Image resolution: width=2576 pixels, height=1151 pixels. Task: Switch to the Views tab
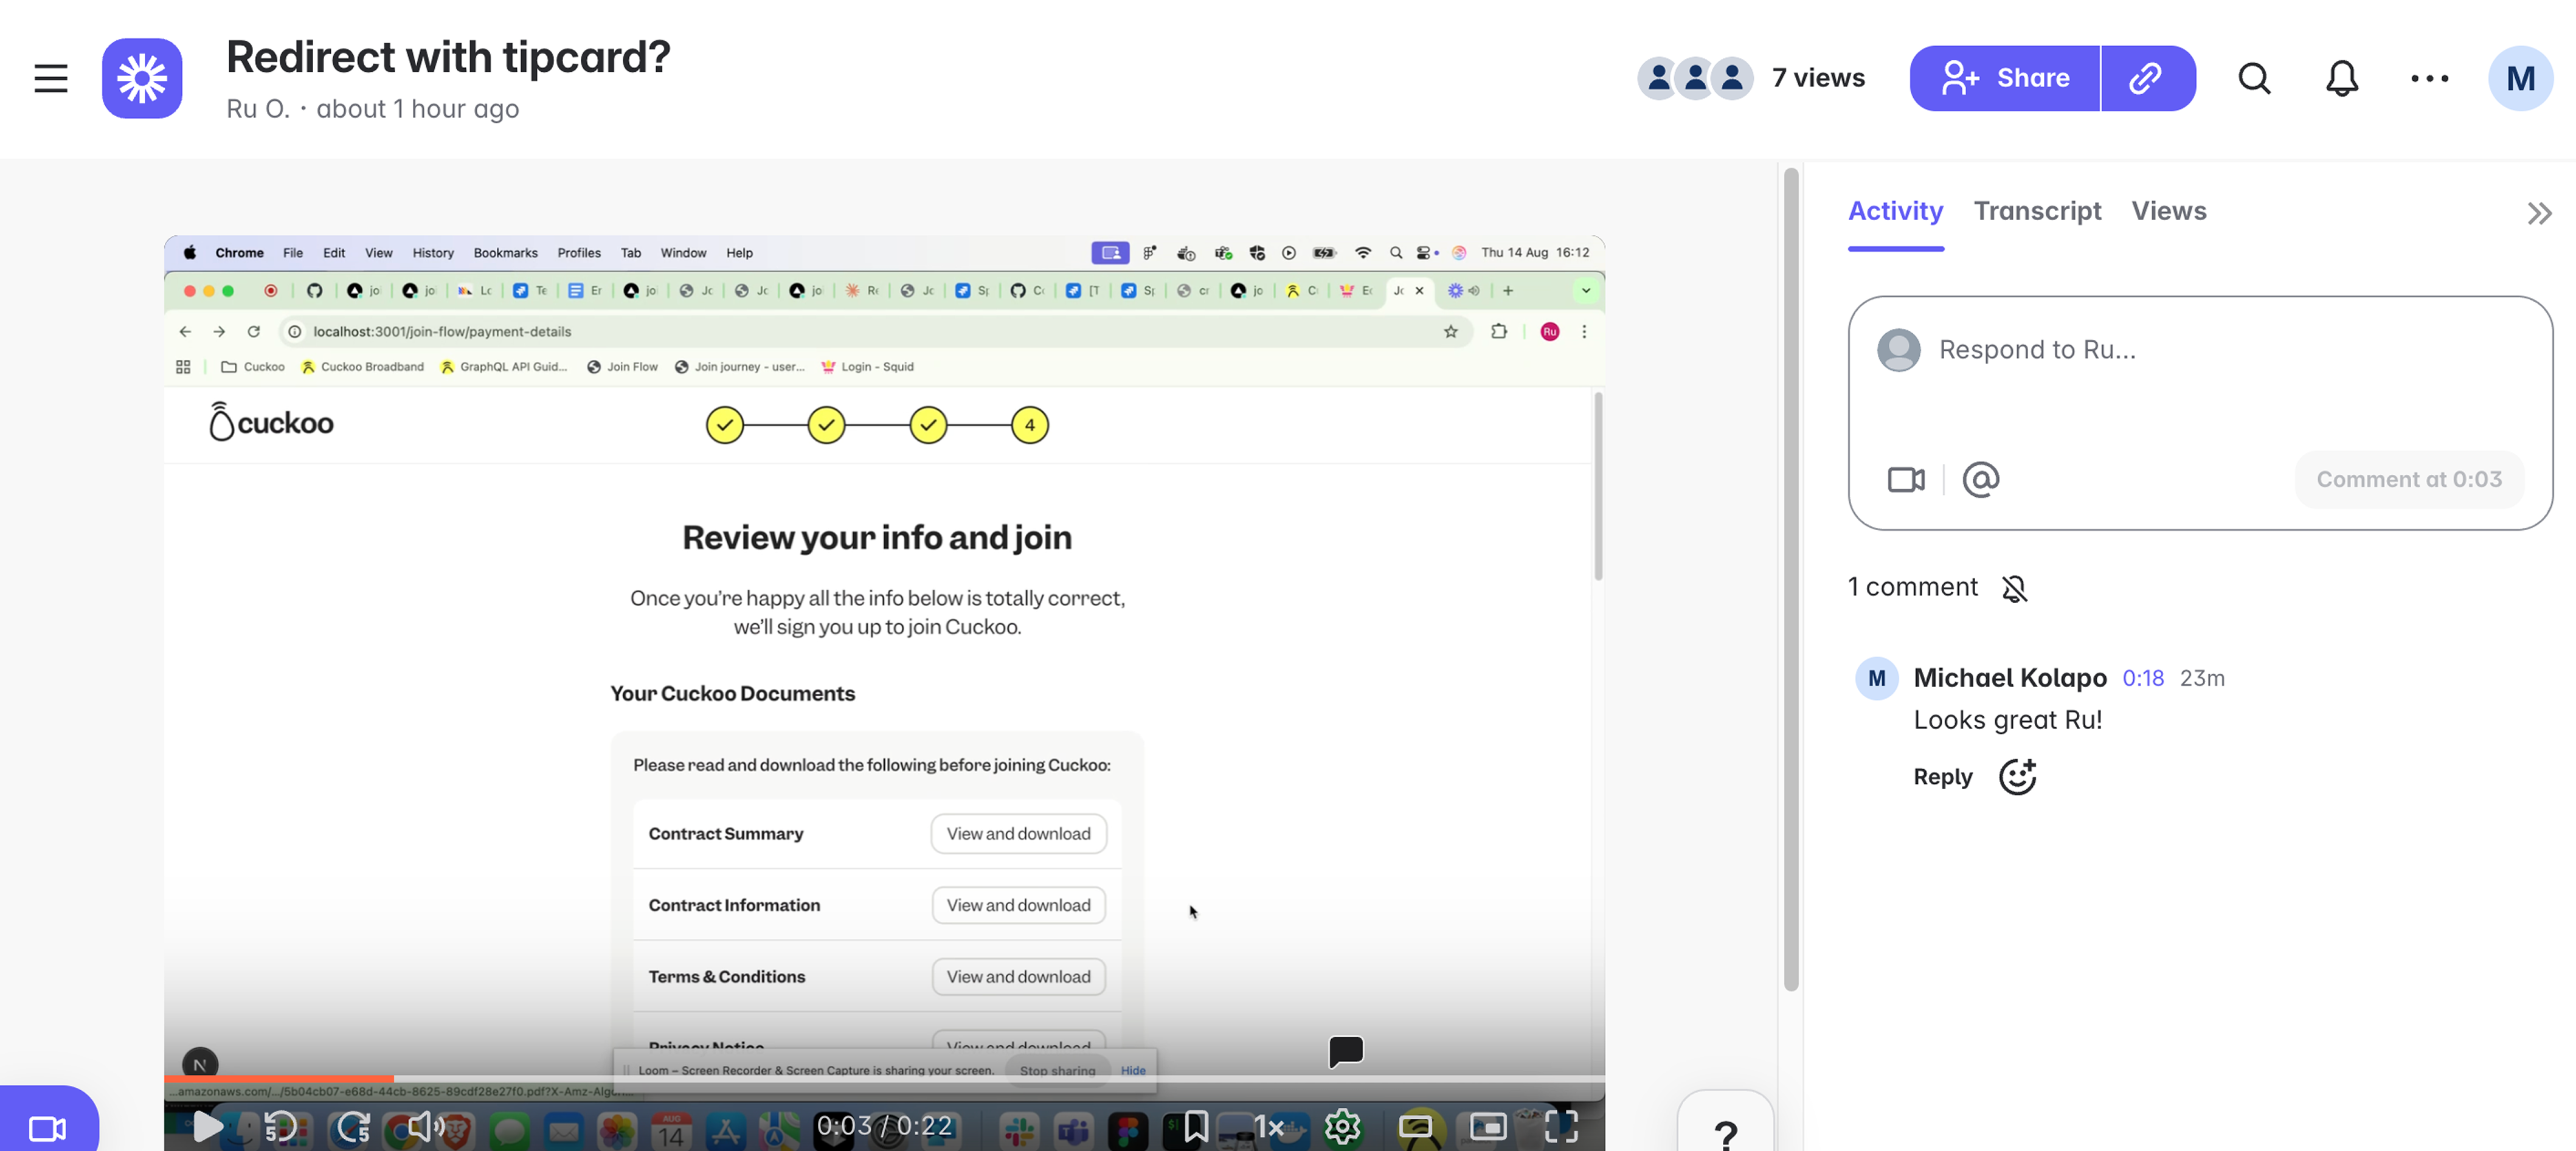[x=2168, y=211]
